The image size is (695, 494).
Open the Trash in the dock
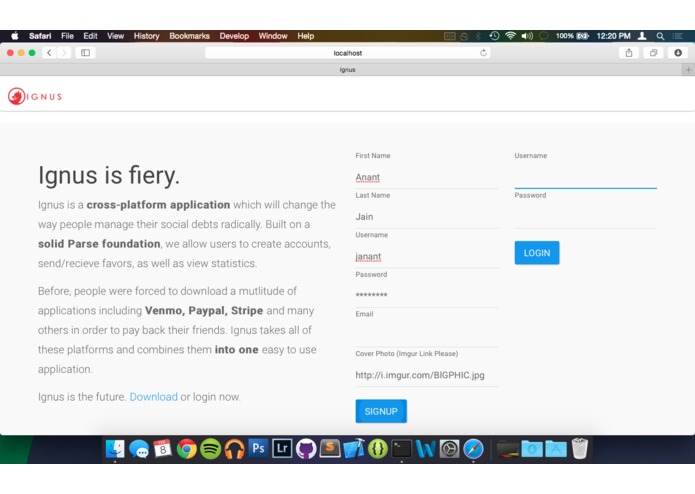click(x=580, y=448)
